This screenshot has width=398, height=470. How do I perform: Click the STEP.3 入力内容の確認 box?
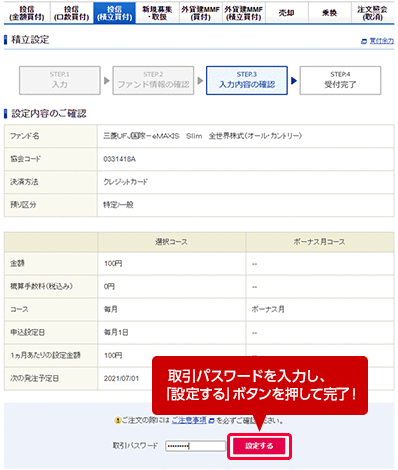click(247, 80)
